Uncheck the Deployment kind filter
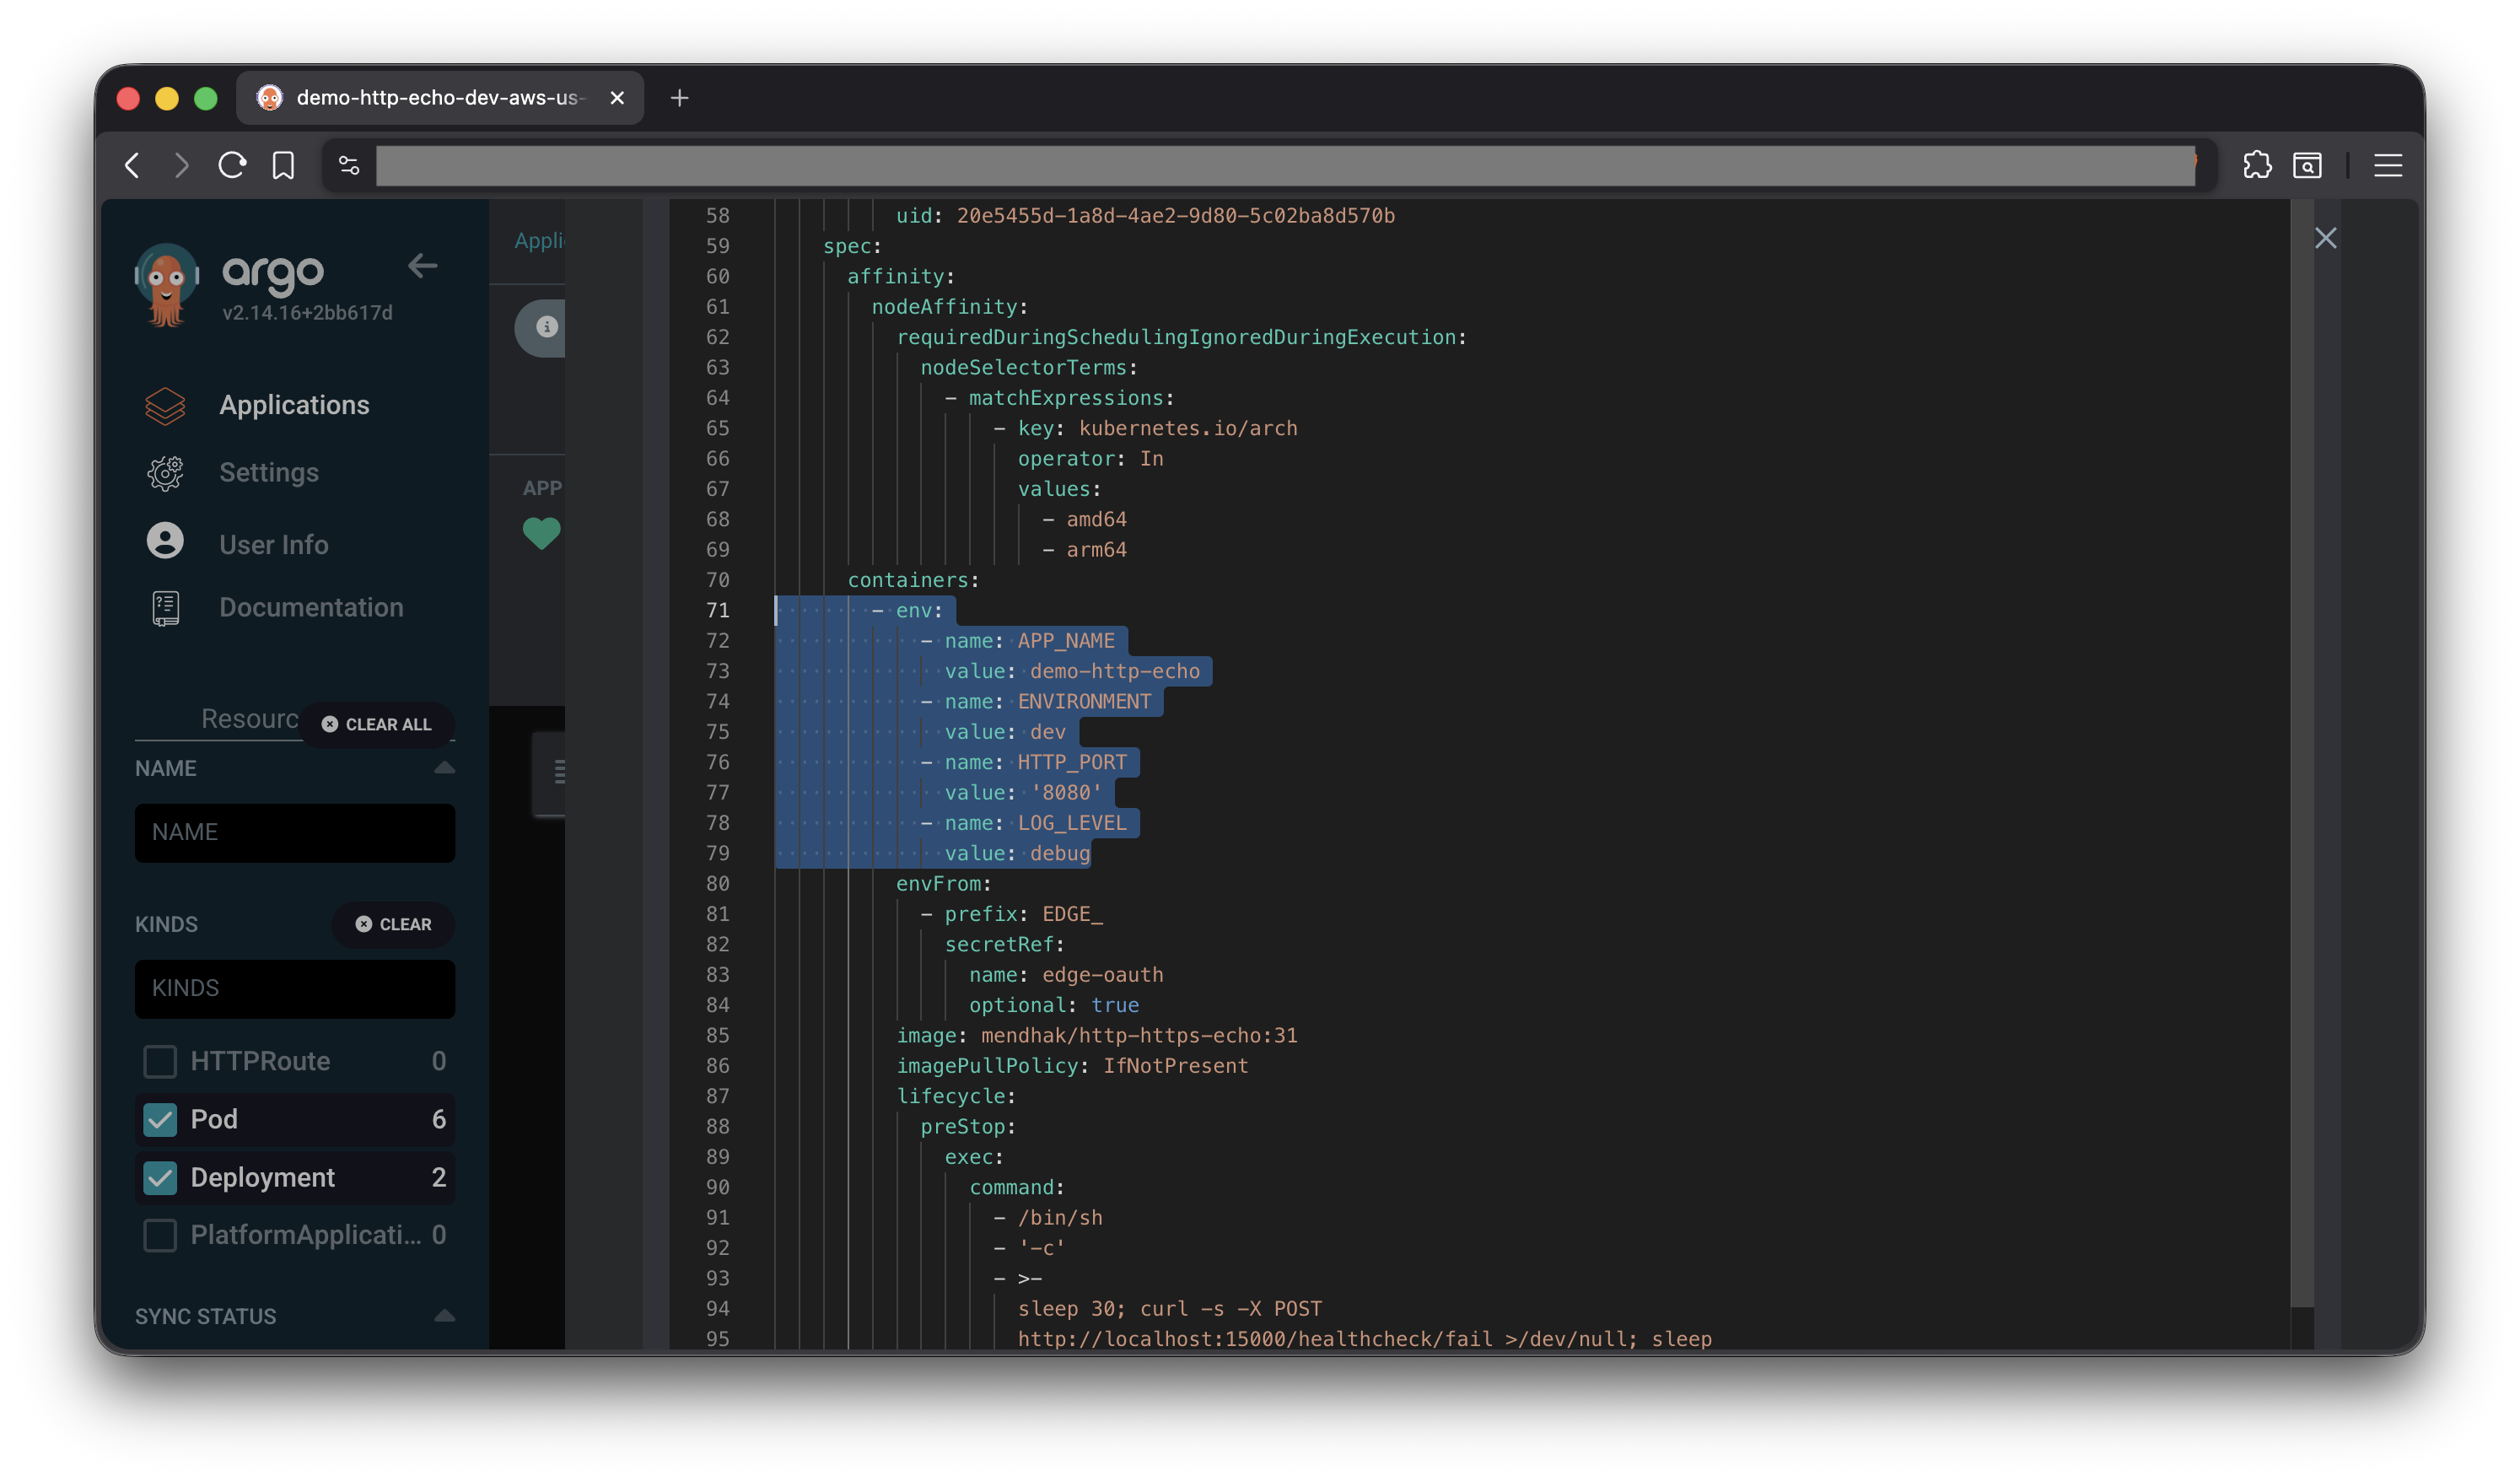Viewport: 2520px width, 1481px height. [x=160, y=1177]
